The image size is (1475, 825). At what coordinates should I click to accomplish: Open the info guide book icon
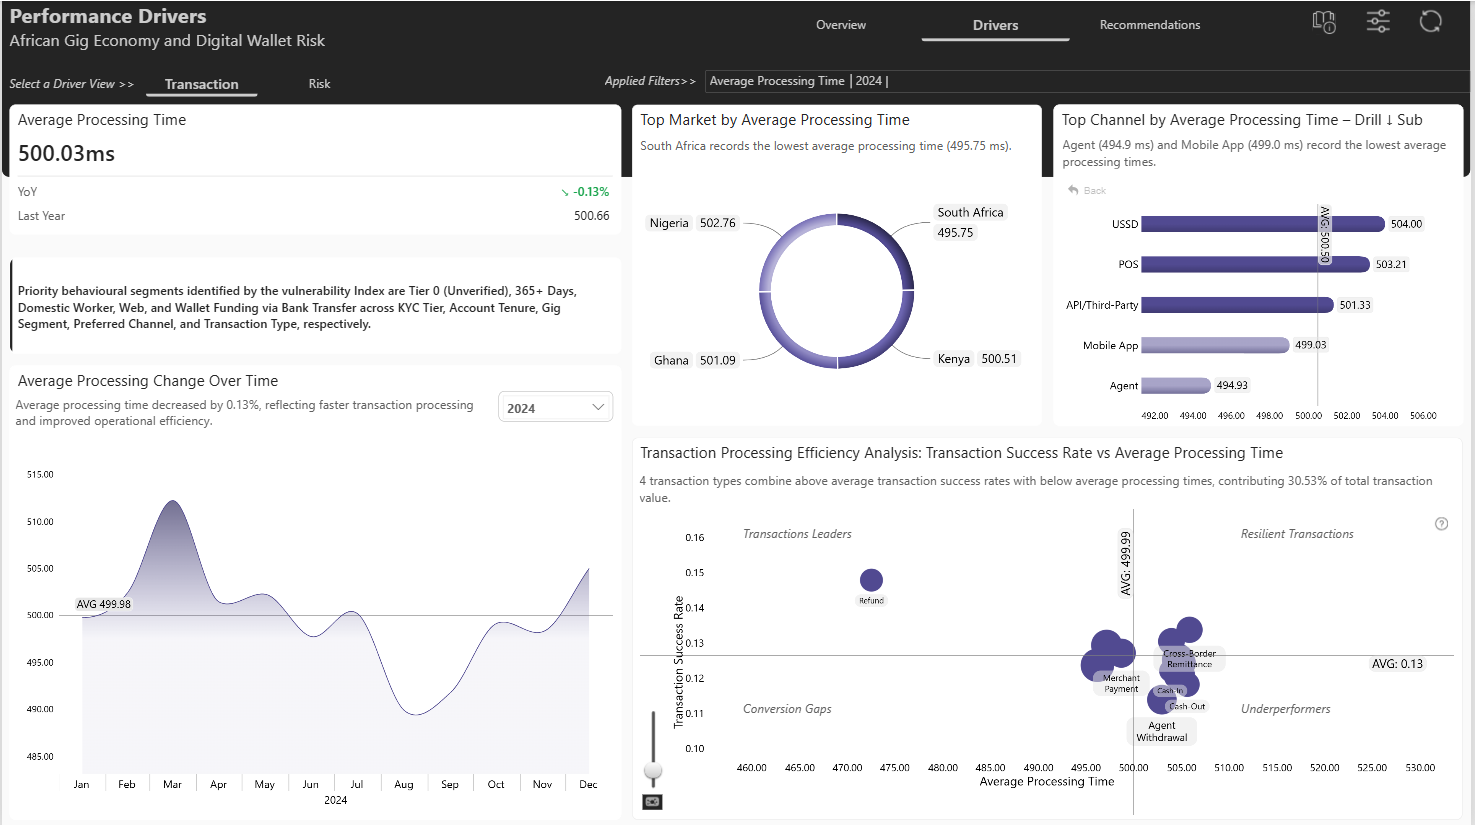point(1324,22)
